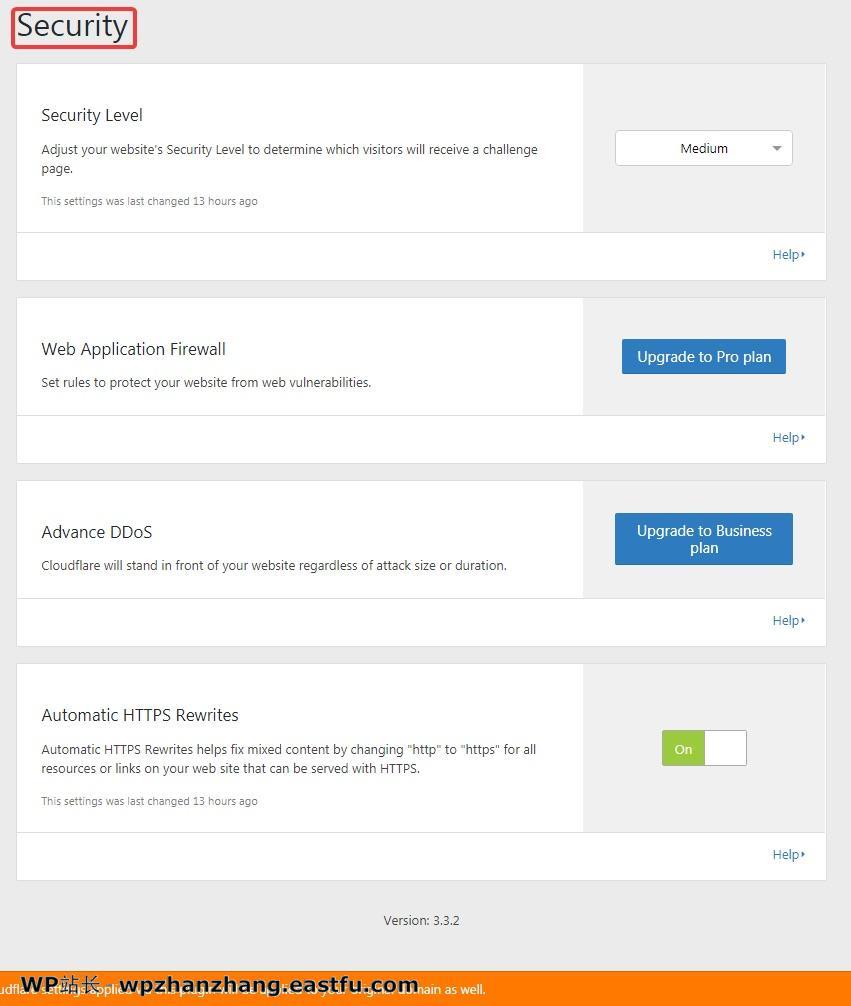The width and height of the screenshot is (851, 1006).
Task: Select the Security Level section title
Action: (92, 115)
